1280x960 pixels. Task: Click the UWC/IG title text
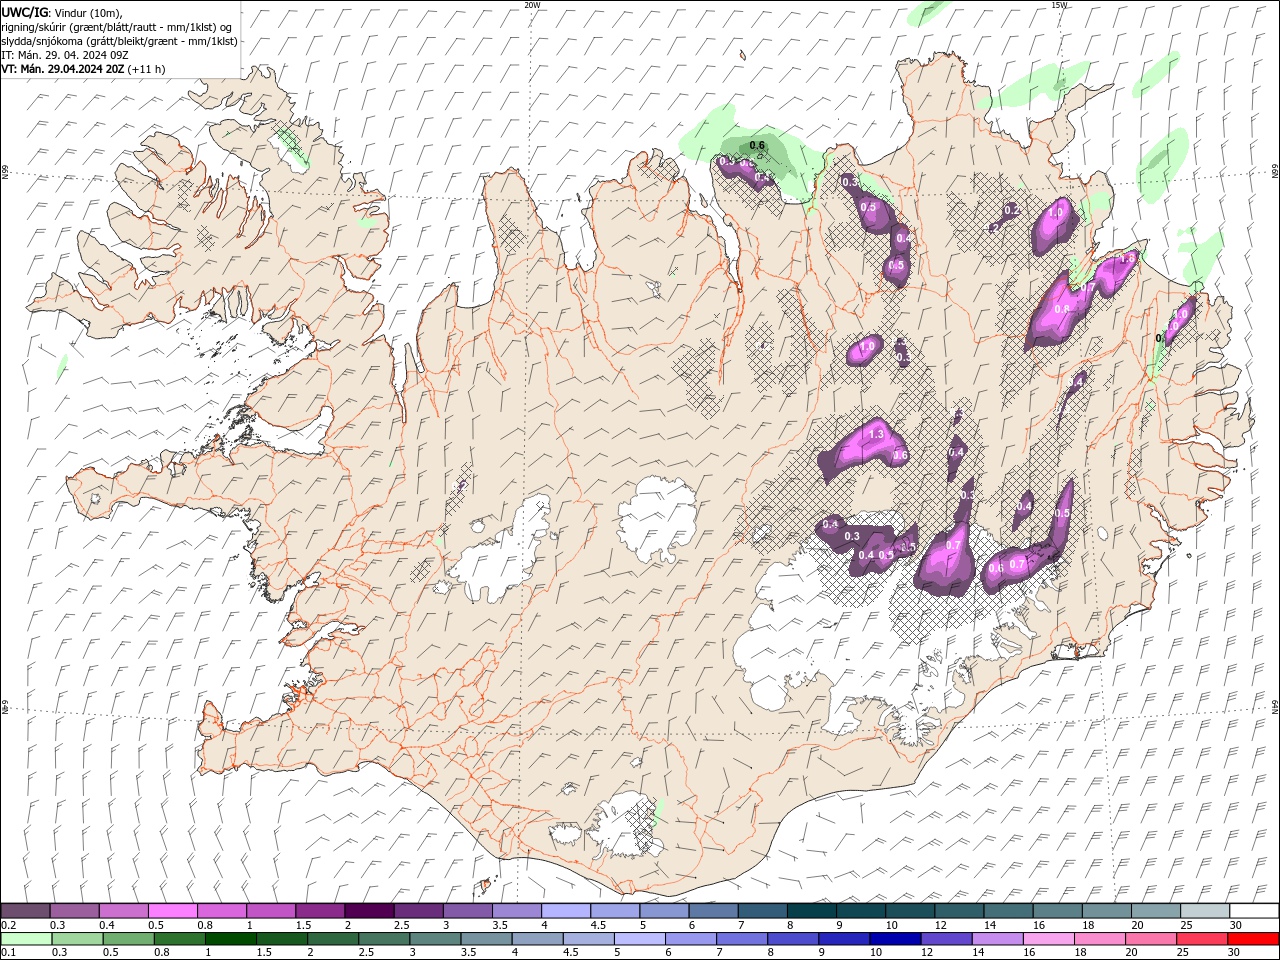point(24,12)
